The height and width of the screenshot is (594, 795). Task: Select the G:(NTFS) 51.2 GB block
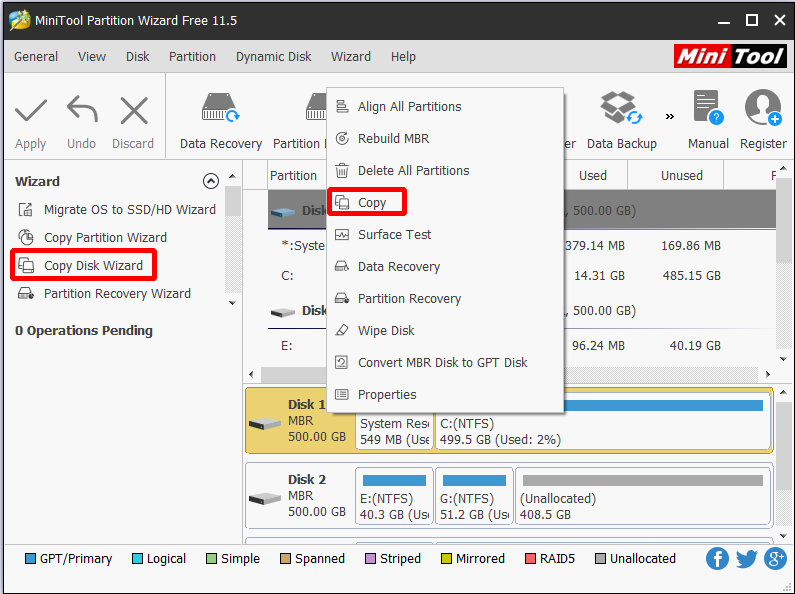click(x=474, y=496)
